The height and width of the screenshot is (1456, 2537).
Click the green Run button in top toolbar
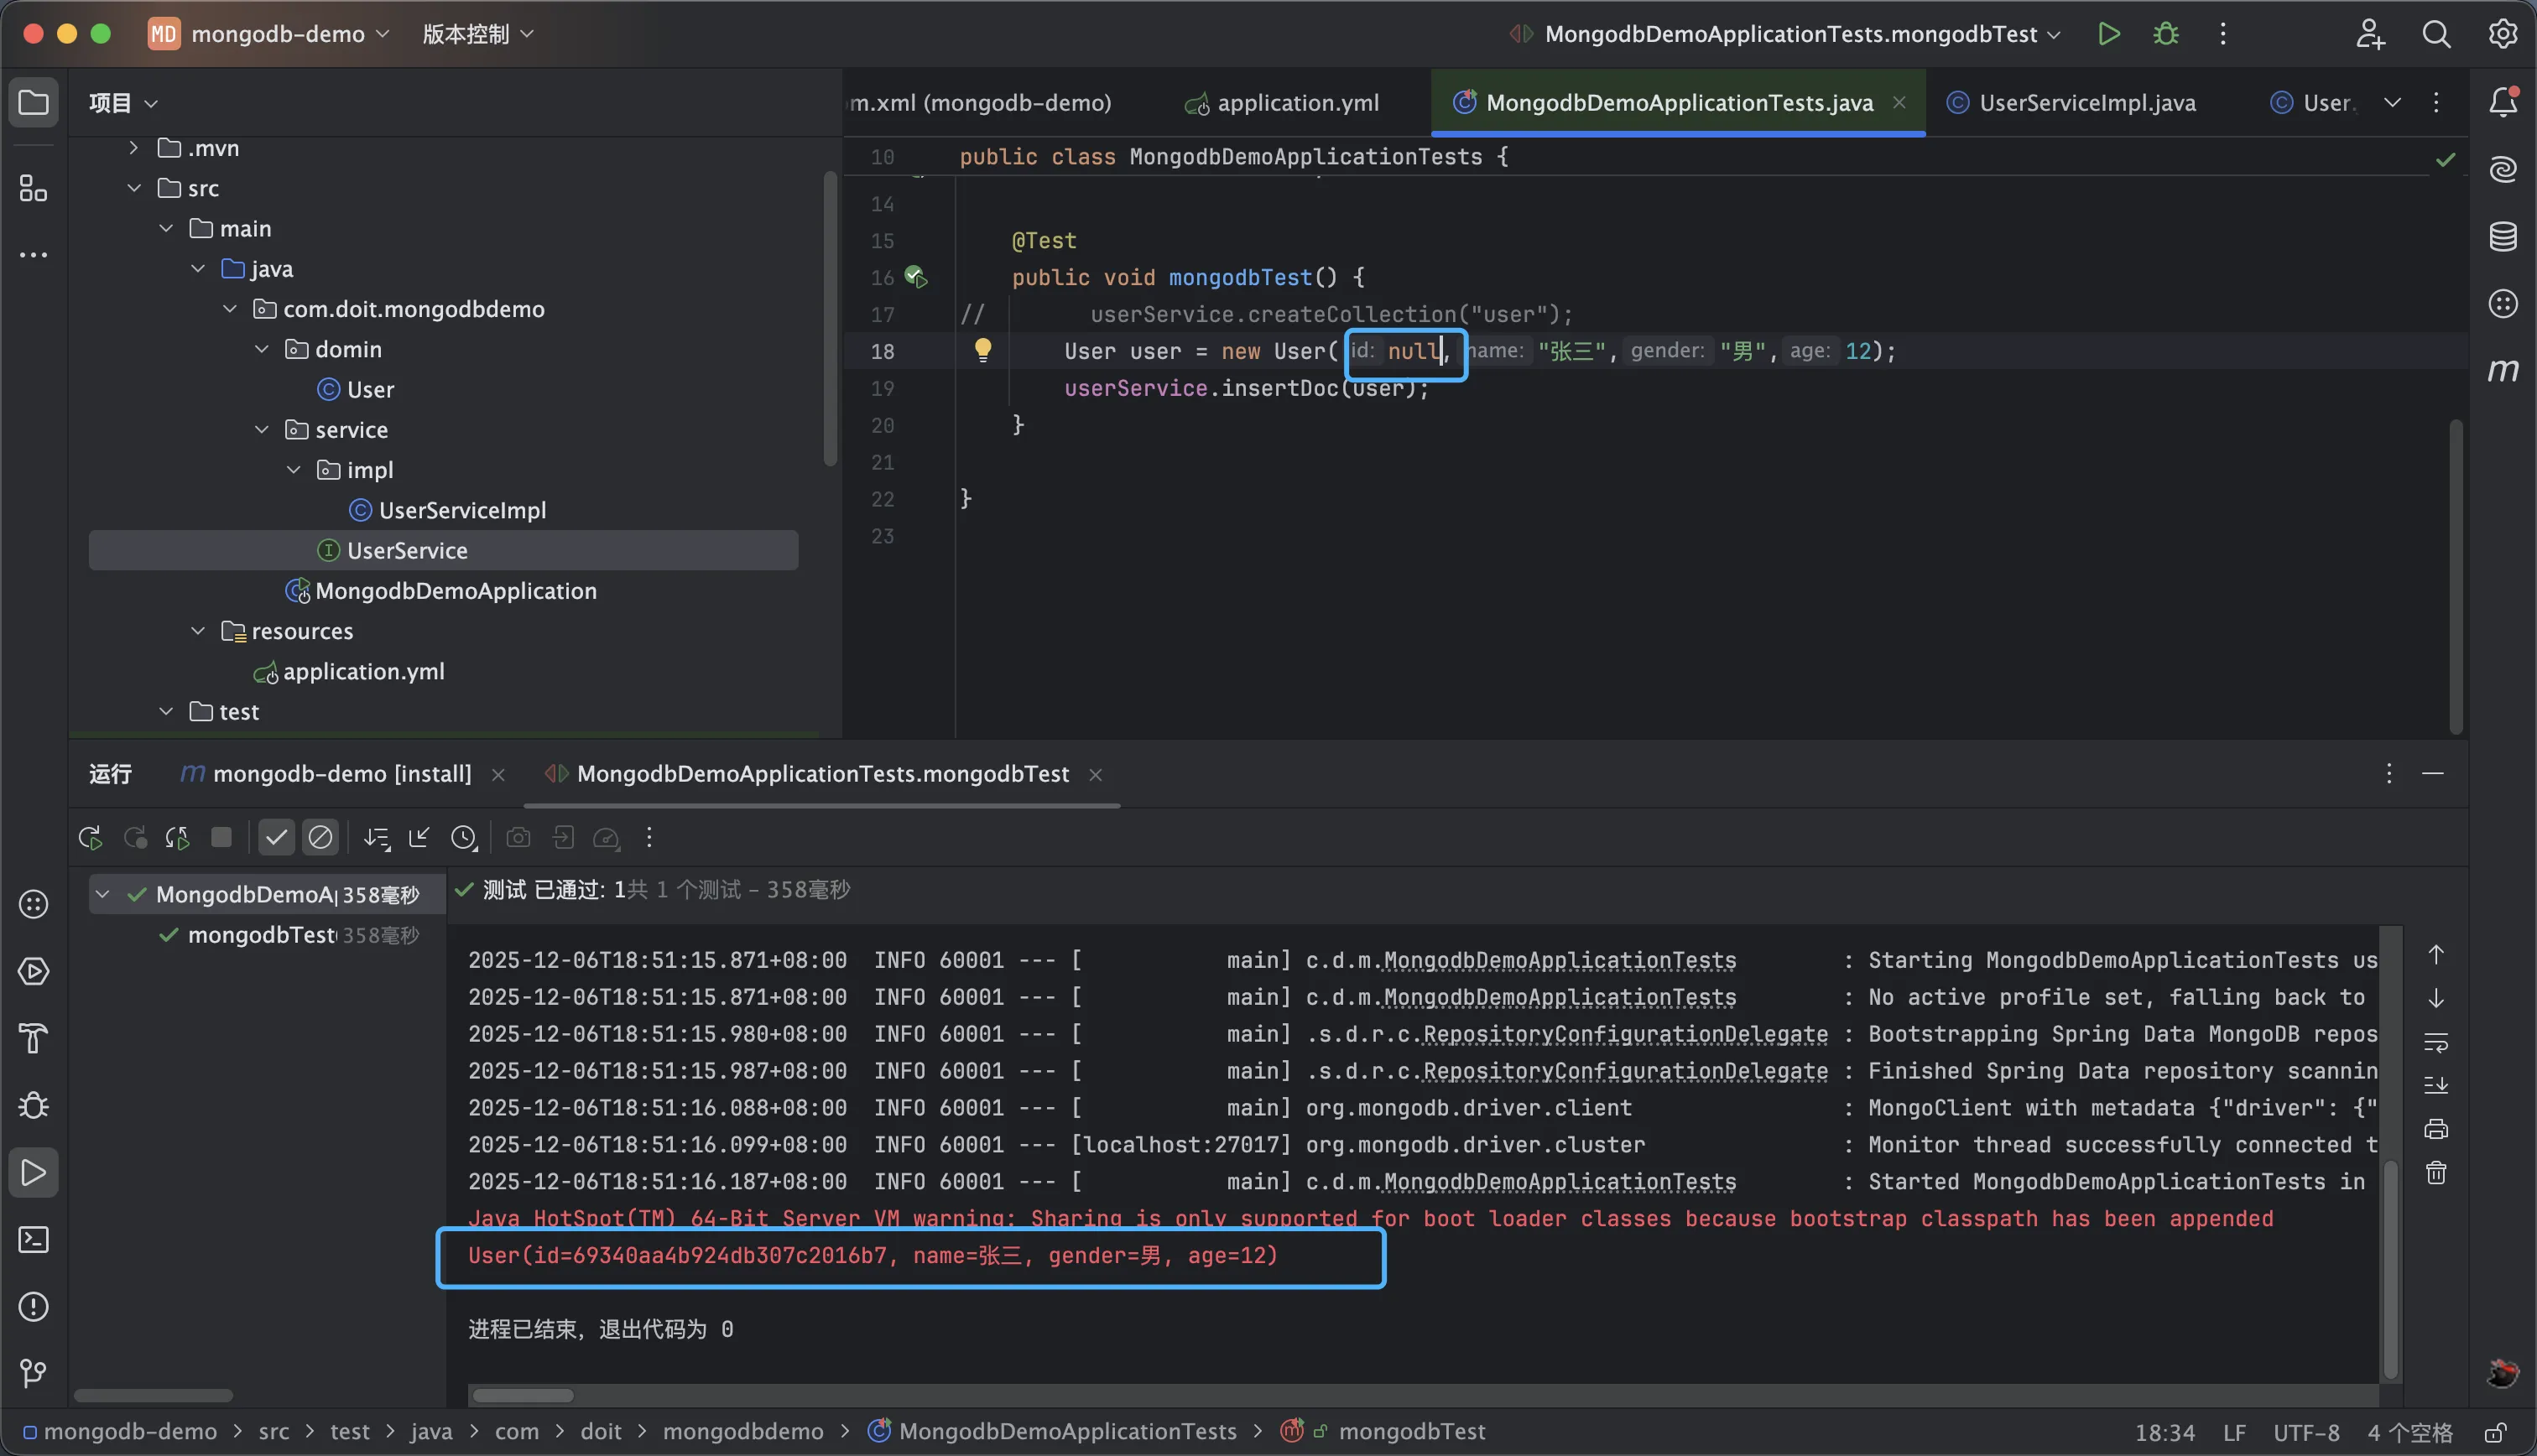click(x=2109, y=34)
